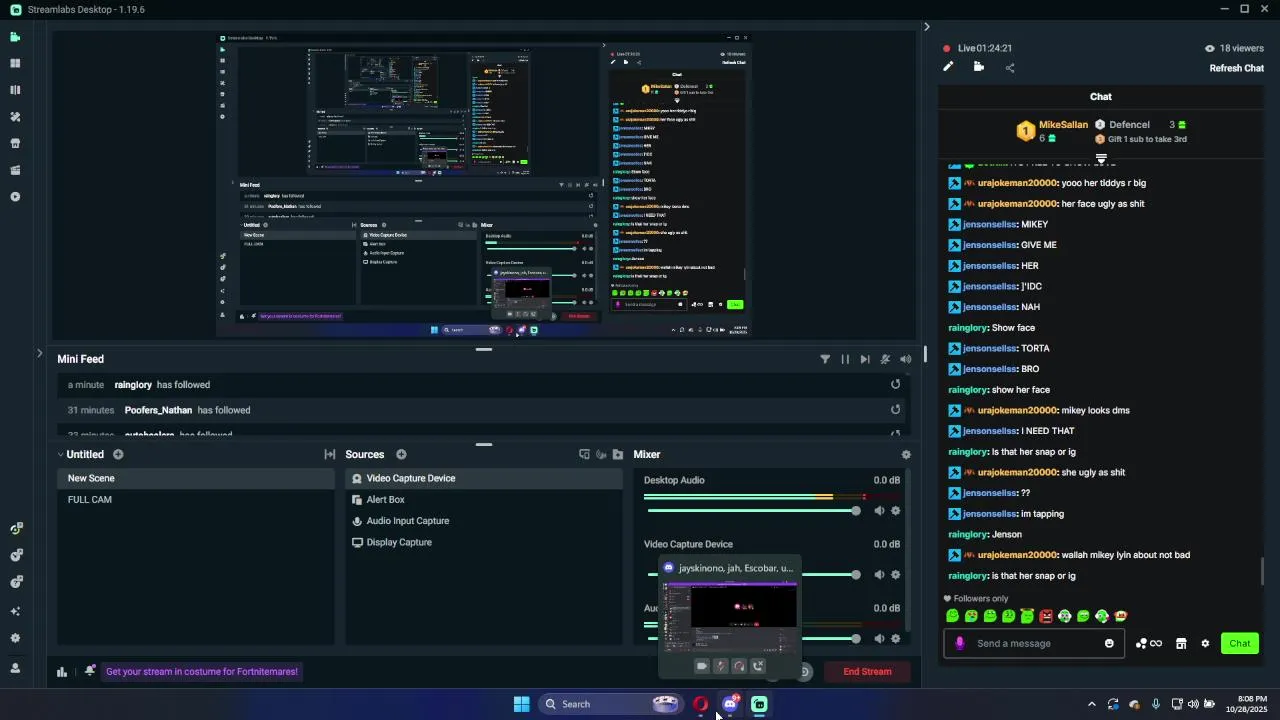Mute Video Capture Device audio
This screenshot has width=1280, height=720.
[x=879, y=575]
